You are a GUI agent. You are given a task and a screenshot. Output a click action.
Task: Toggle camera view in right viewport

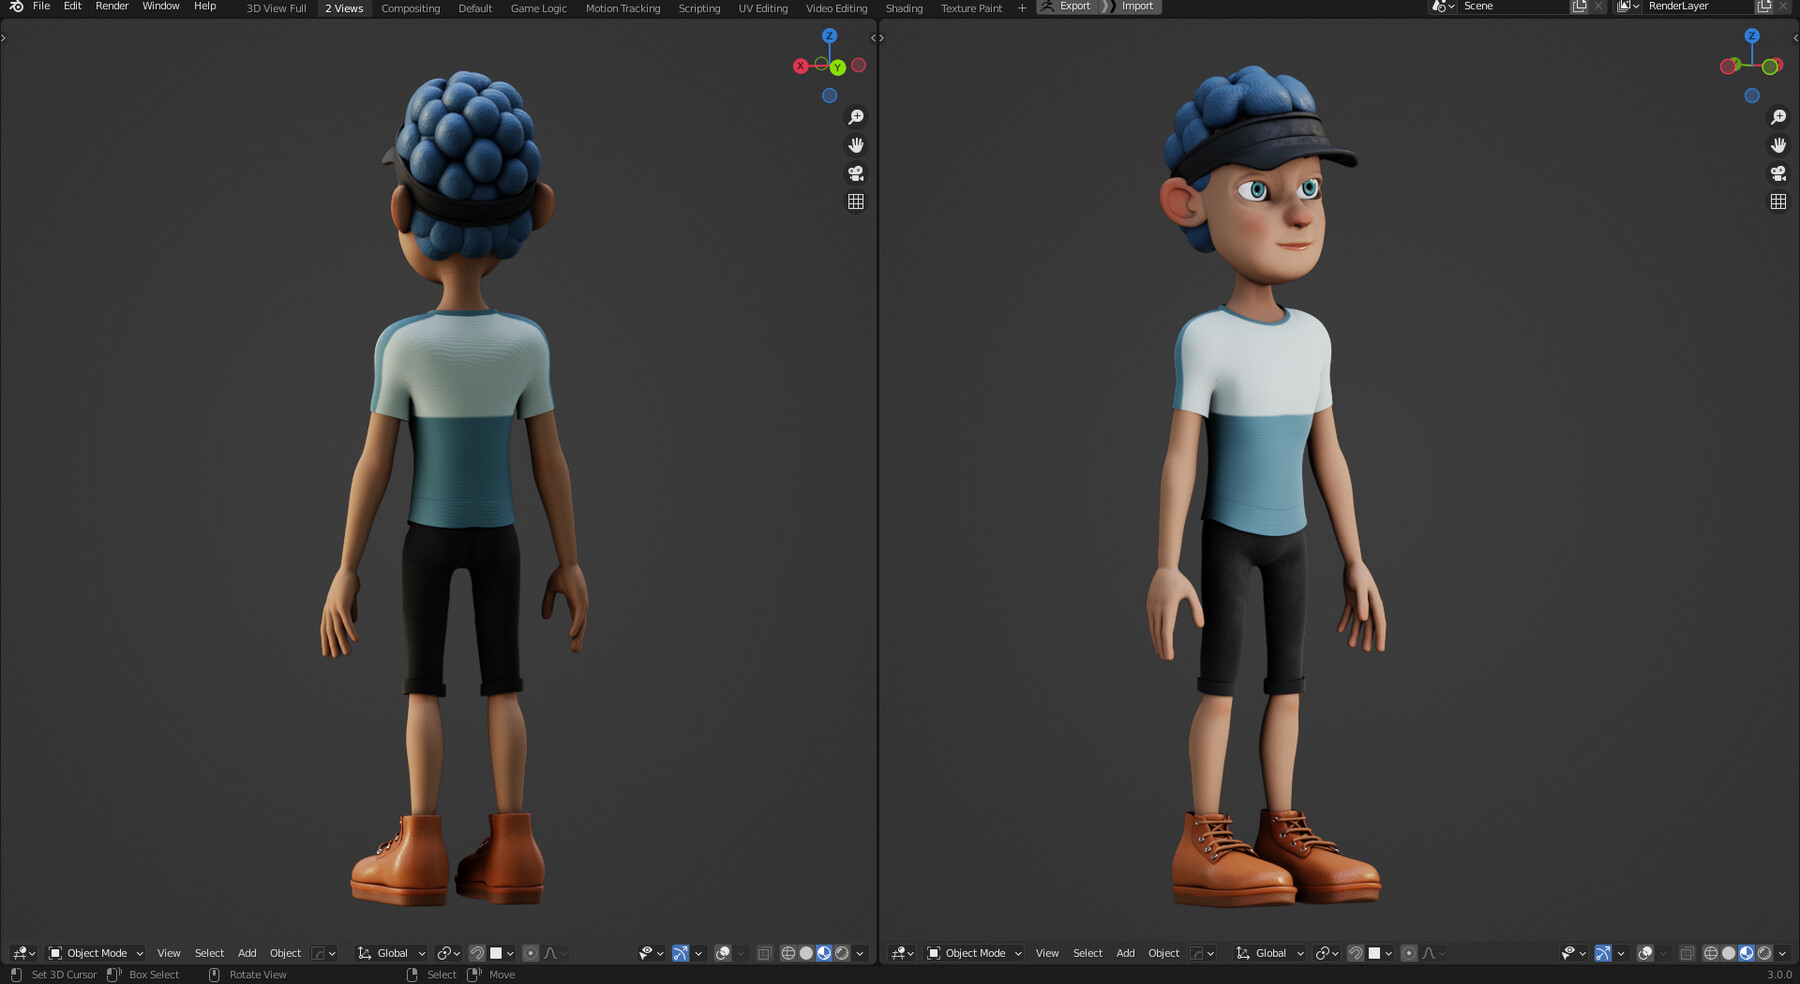click(x=1778, y=173)
